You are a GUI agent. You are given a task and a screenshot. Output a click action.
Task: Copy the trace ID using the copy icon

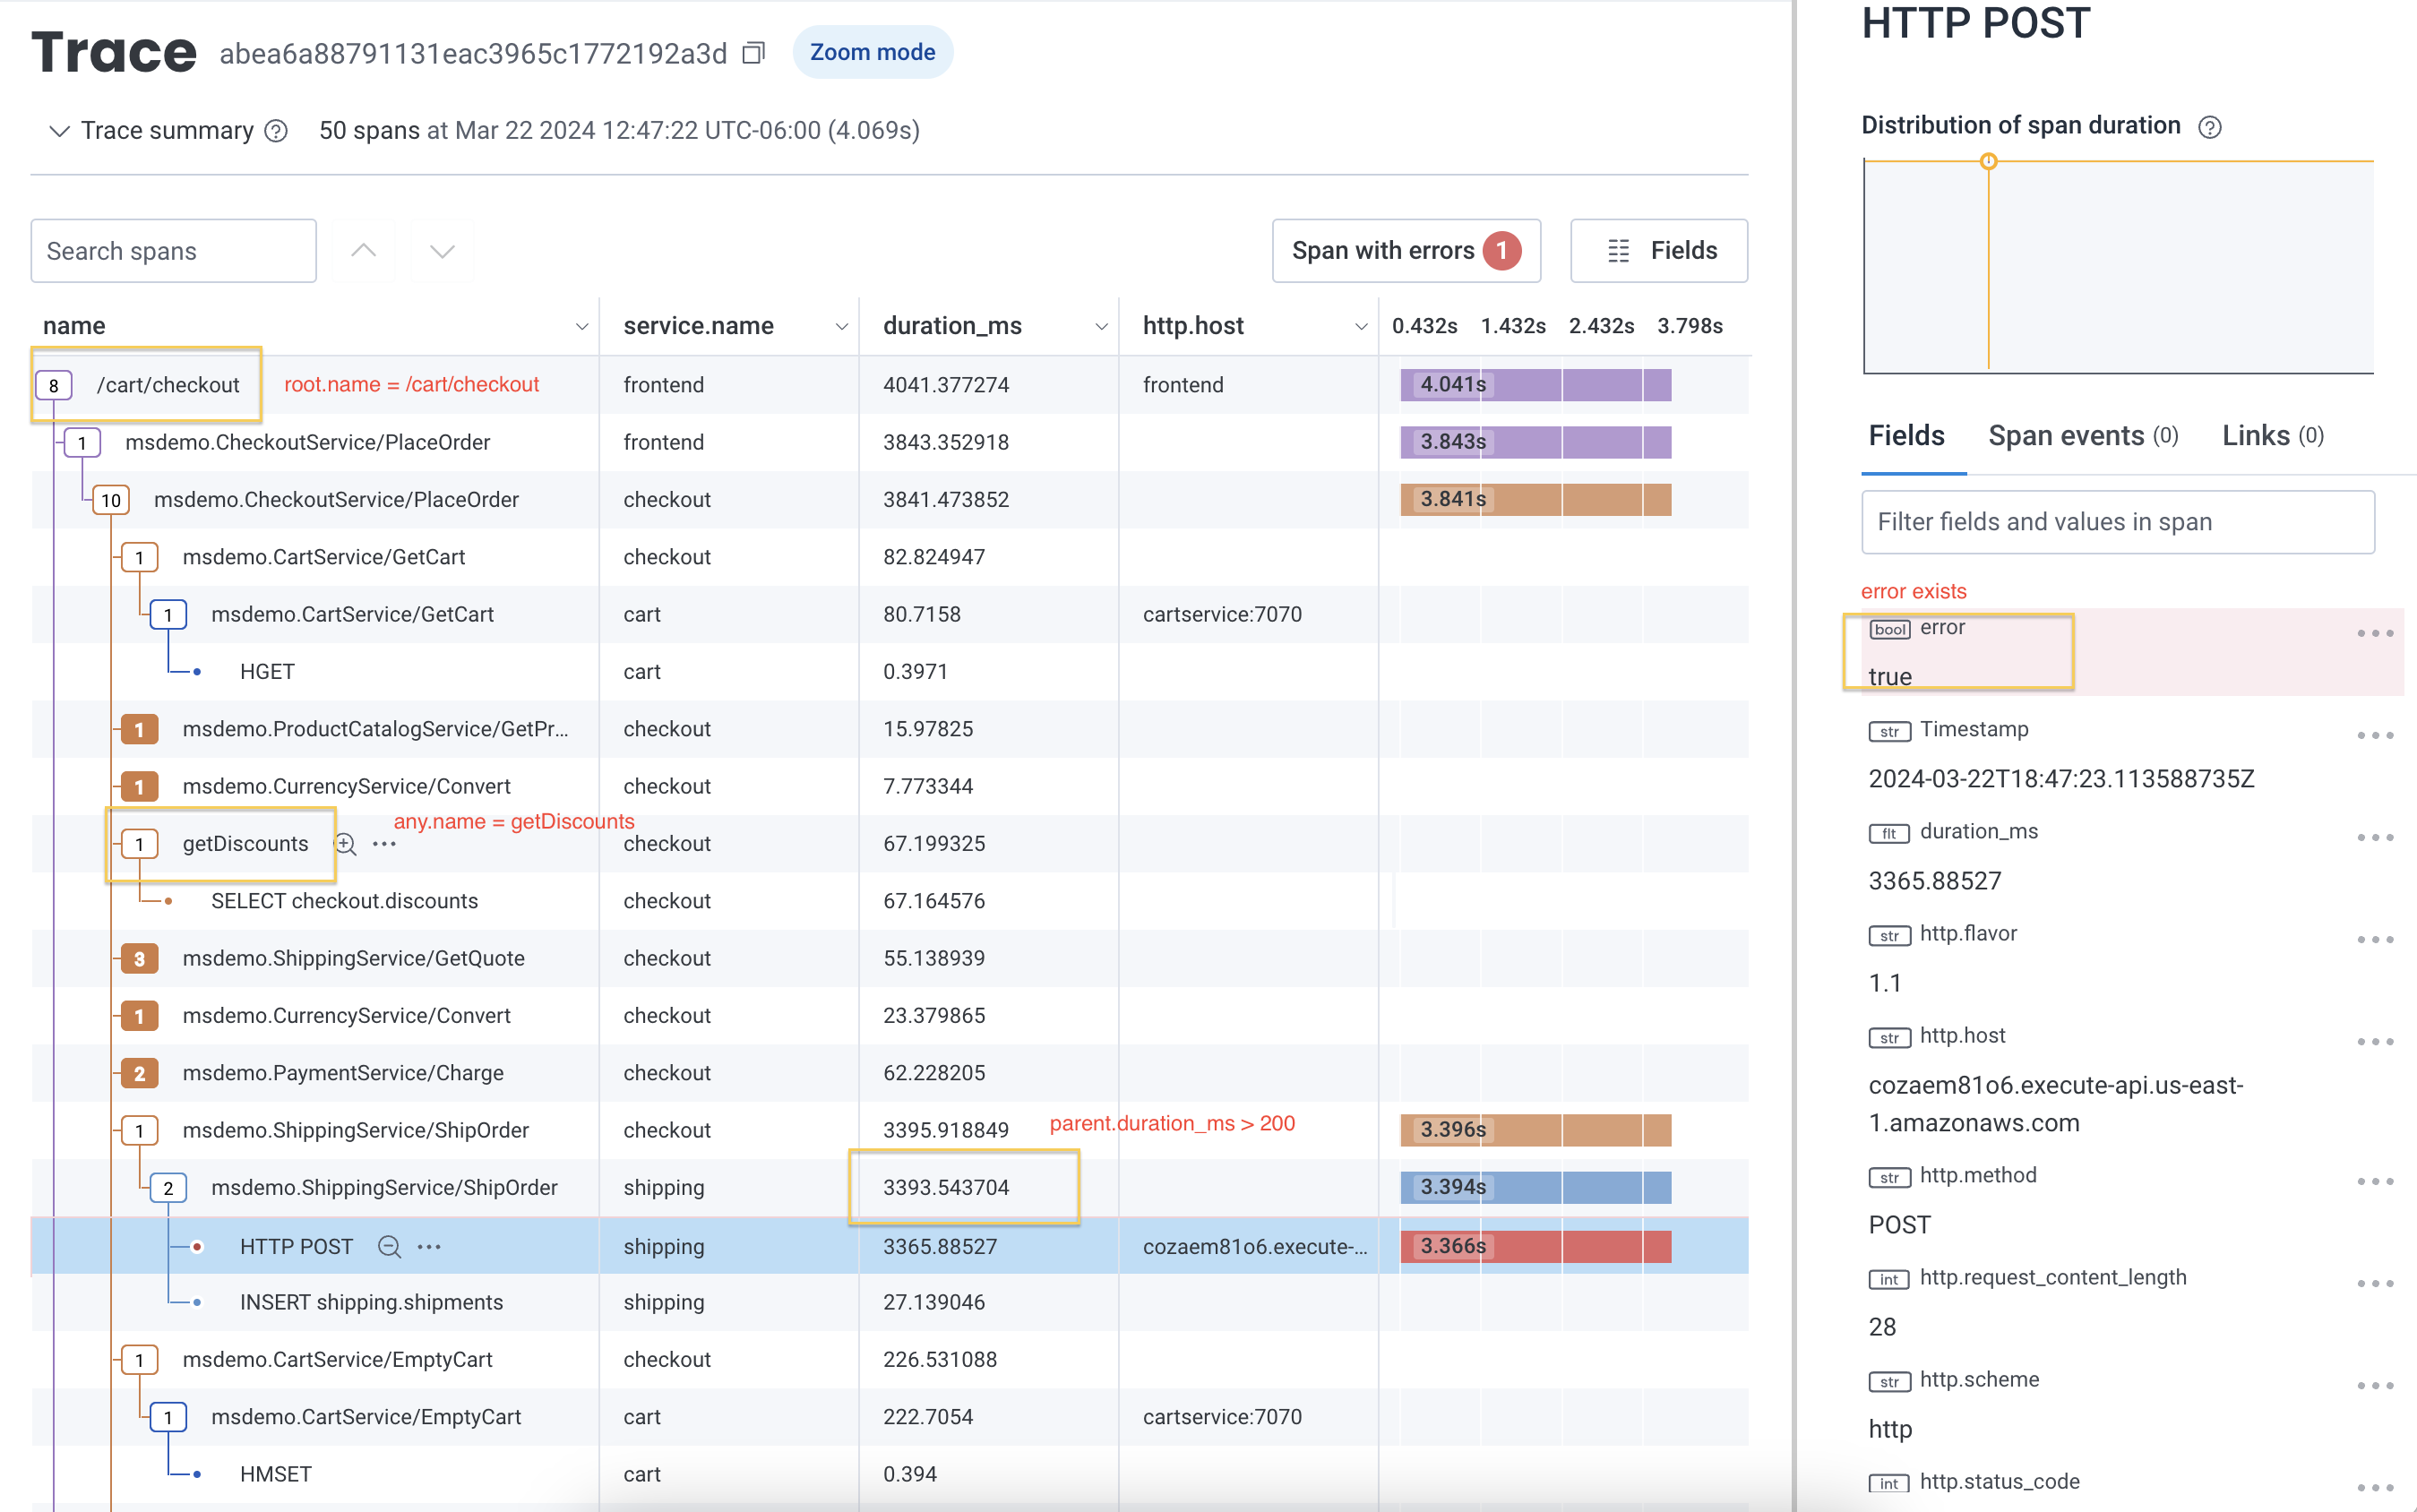click(753, 52)
